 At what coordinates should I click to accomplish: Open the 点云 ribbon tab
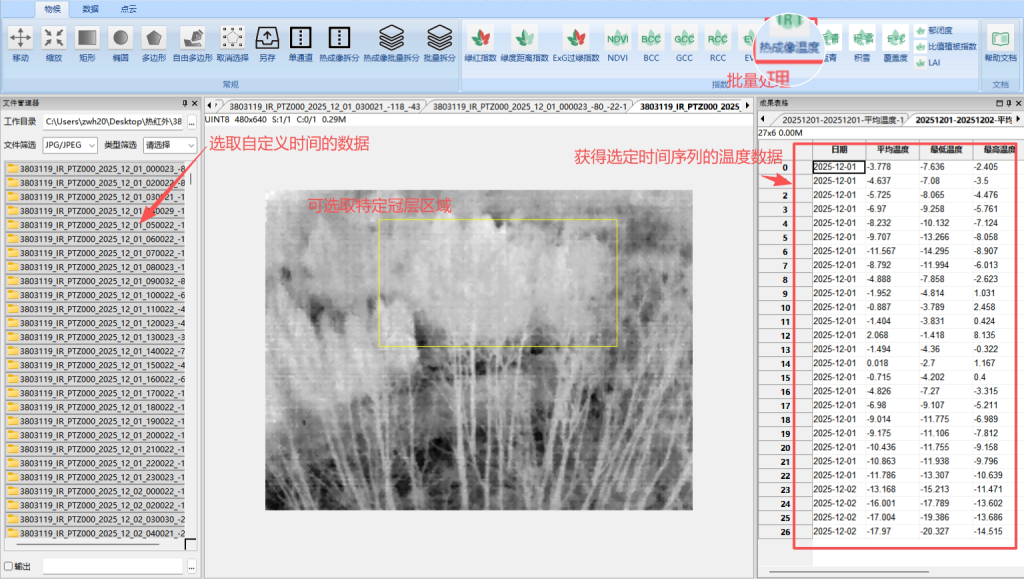point(128,8)
